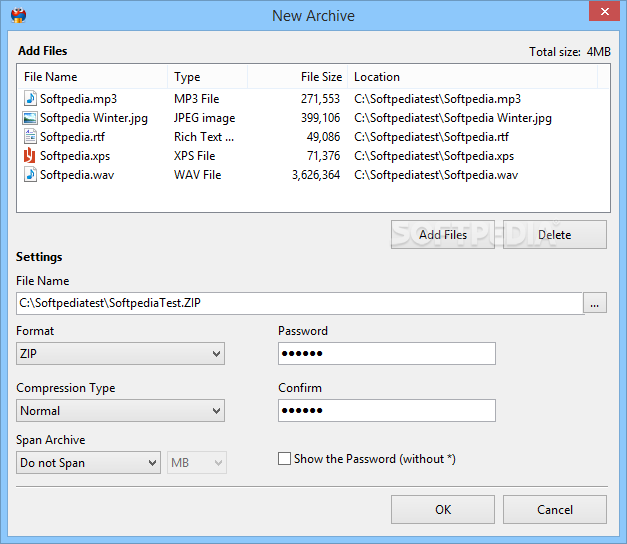Click the Password input field
627x544 pixels.
tap(387, 354)
